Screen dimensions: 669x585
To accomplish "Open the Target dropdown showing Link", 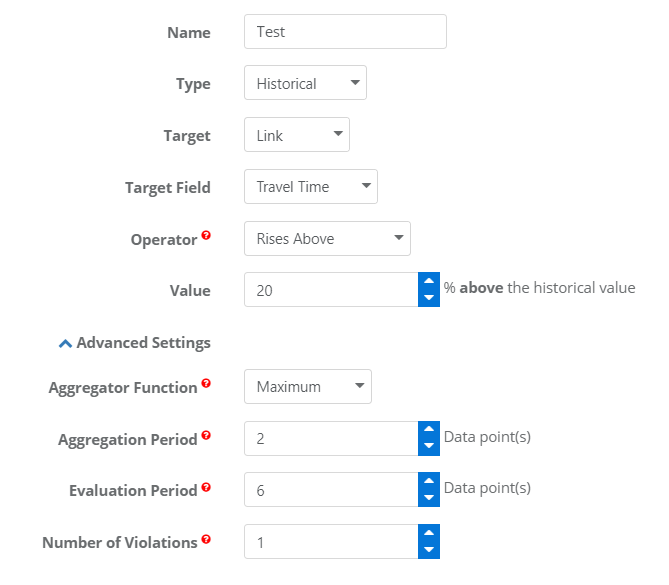I will 297,135.
